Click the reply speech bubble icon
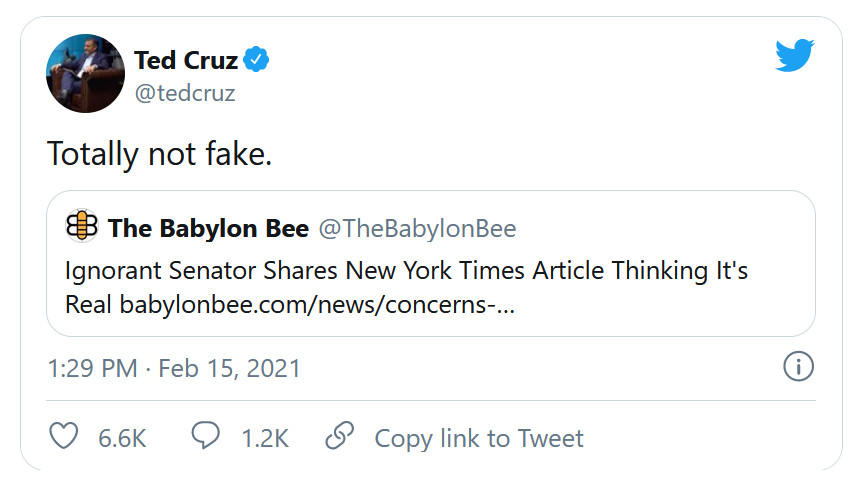 (x=206, y=437)
